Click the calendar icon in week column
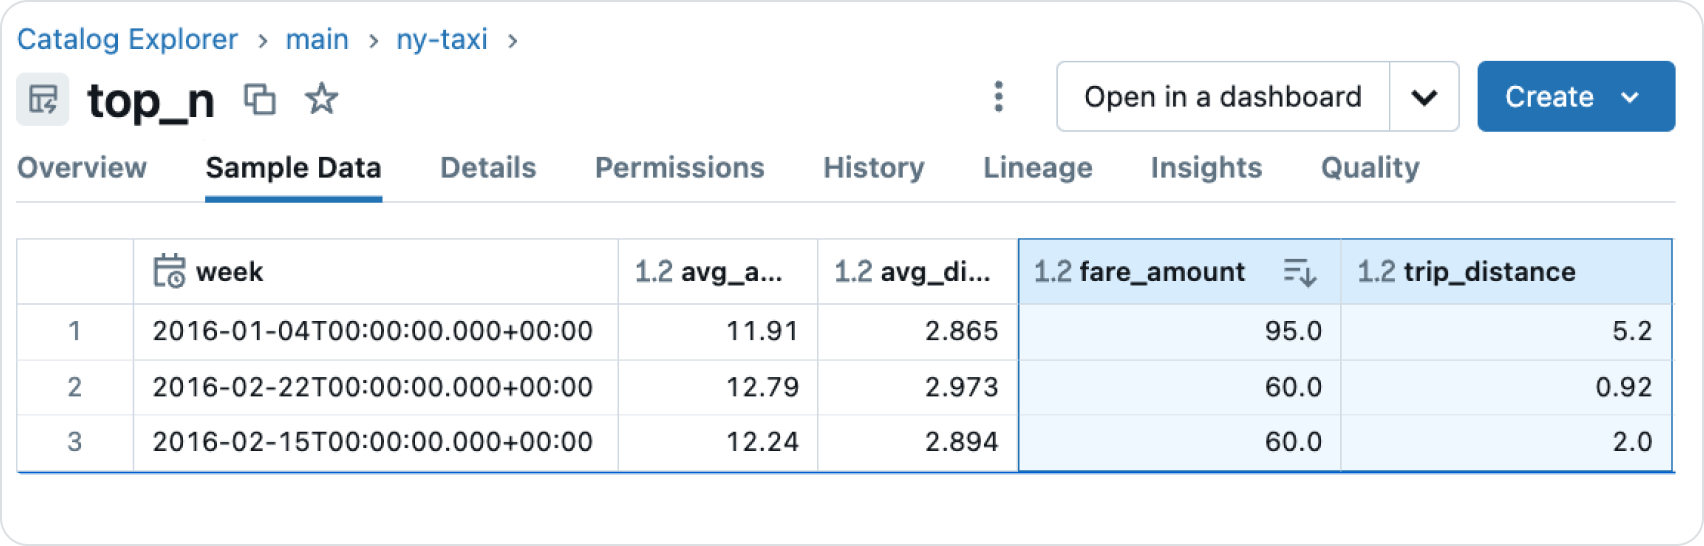Image resolution: width=1704 pixels, height=546 pixels. click(x=169, y=271)
